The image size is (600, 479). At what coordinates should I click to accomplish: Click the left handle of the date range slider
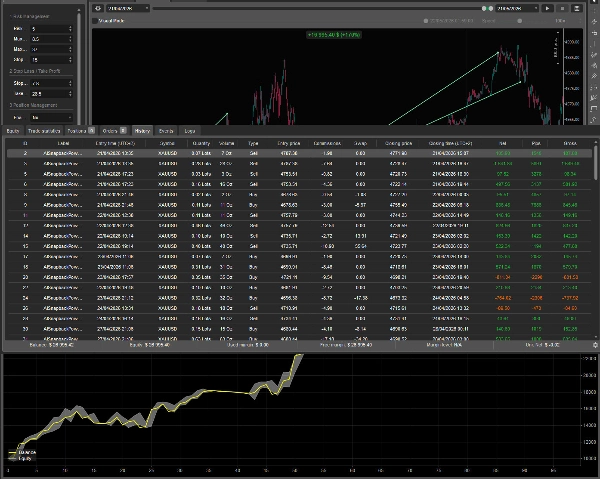(484, 8)
